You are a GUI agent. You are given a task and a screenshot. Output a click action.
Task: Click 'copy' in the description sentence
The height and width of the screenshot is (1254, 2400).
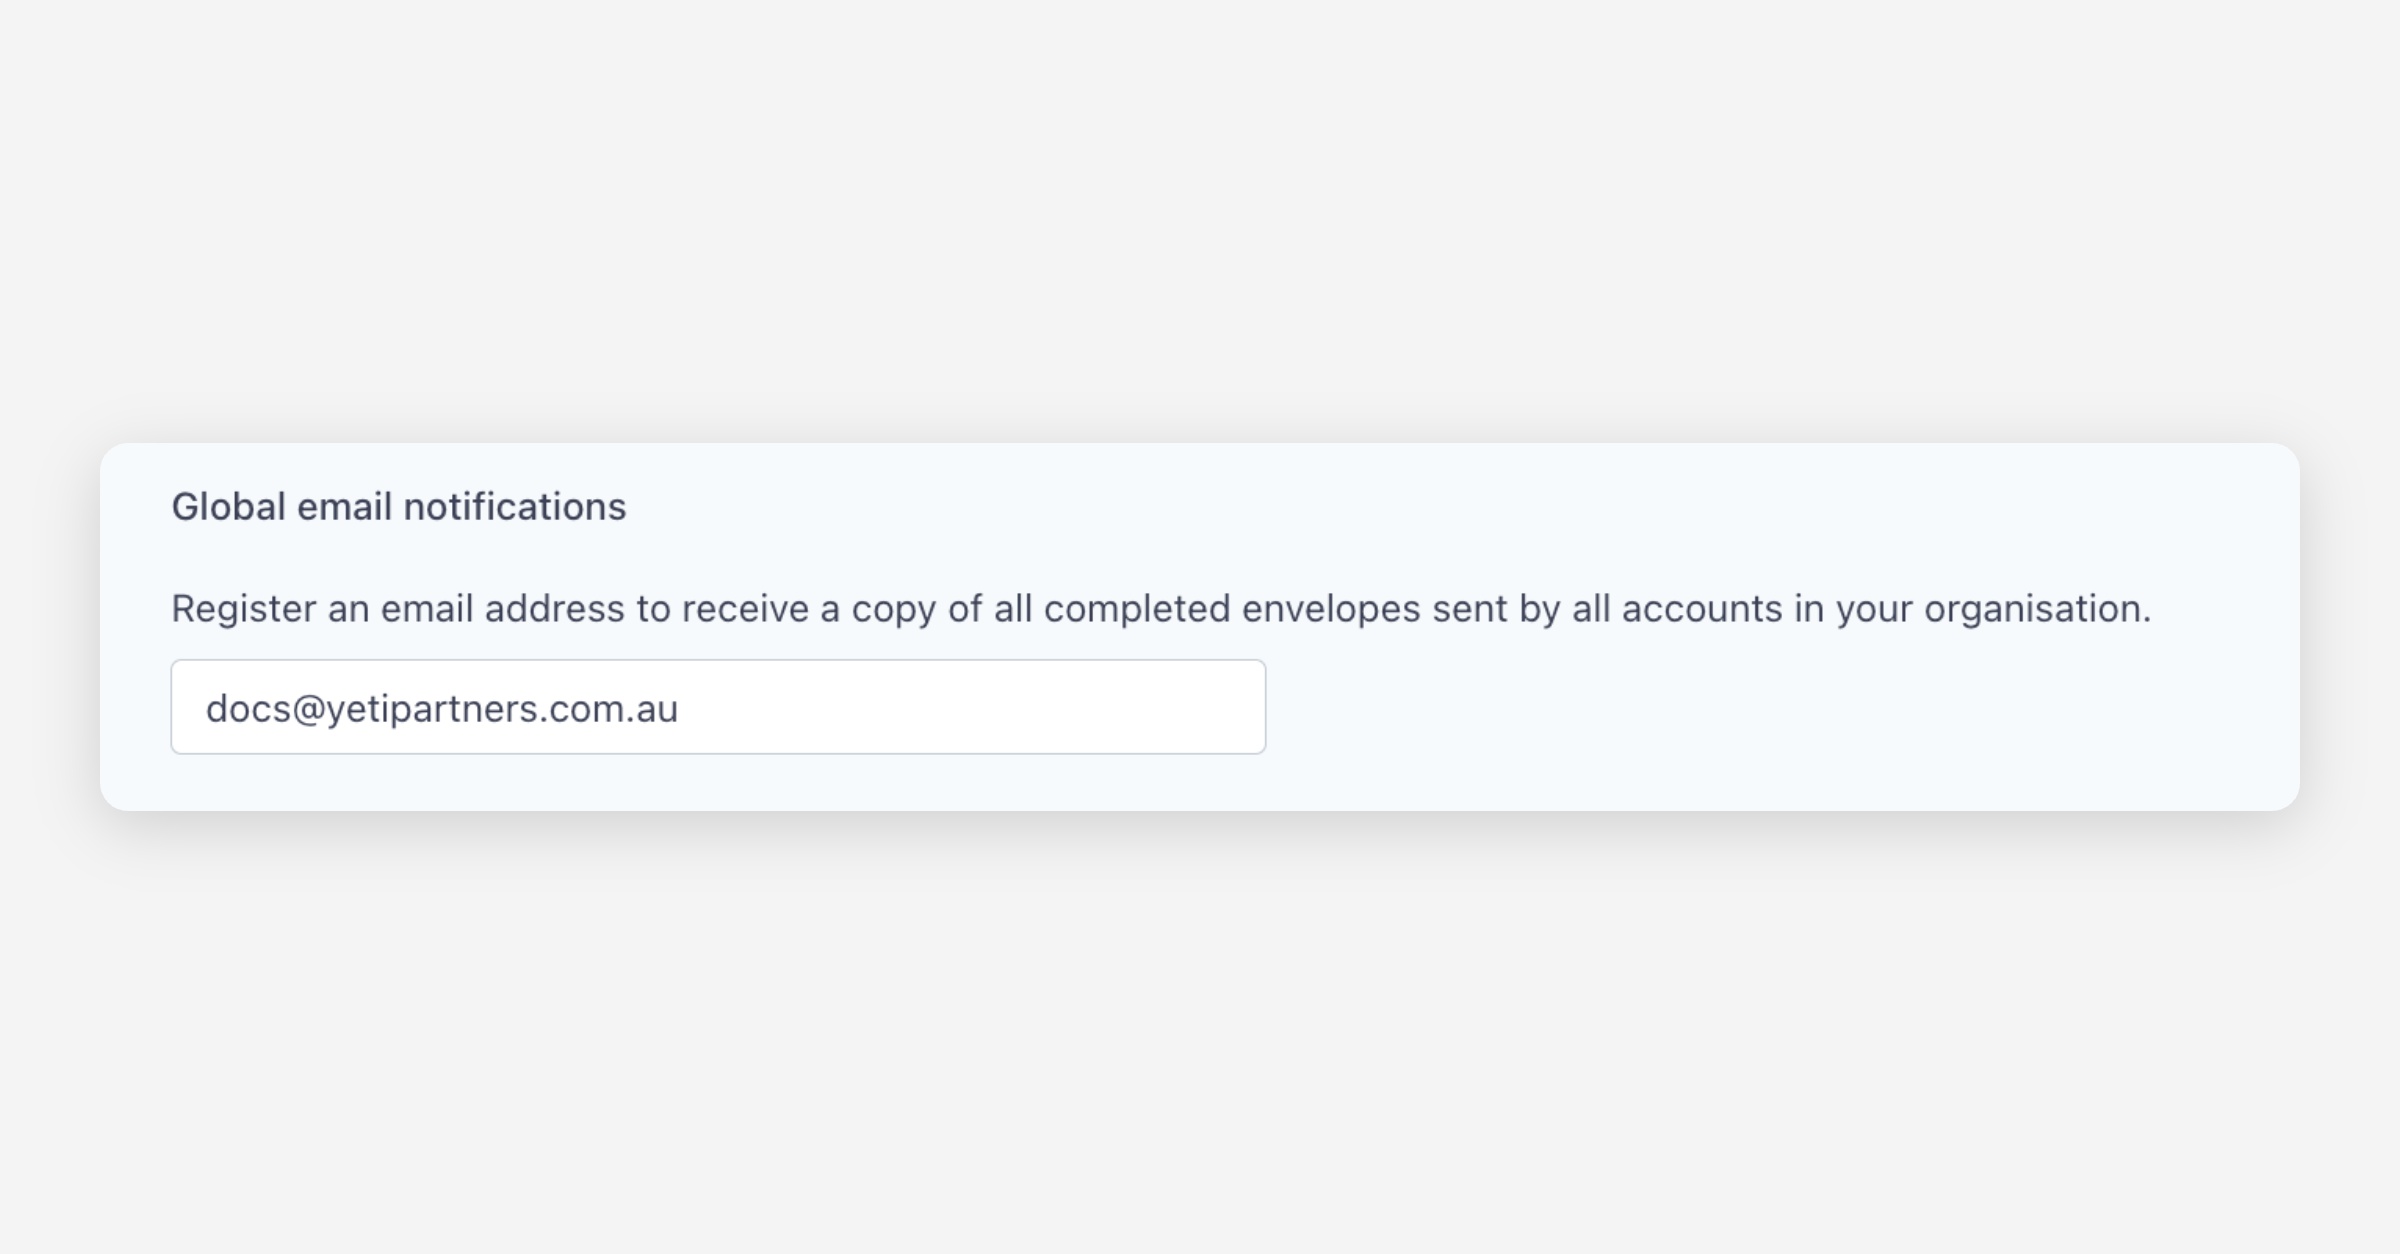tap(893, 609)
